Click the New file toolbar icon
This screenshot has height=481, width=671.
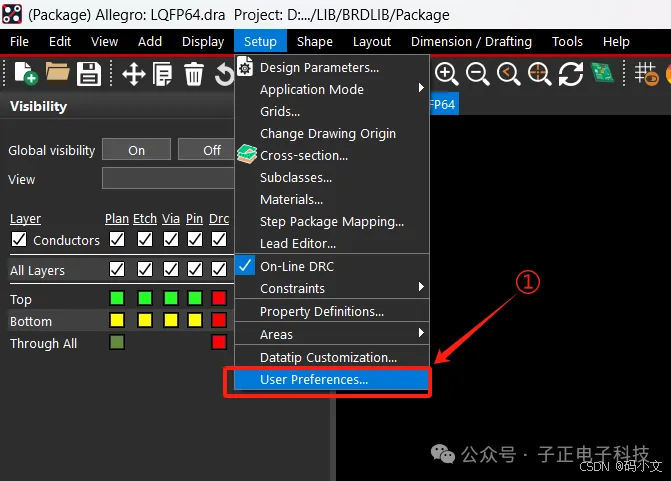click(x=26, y=73)
